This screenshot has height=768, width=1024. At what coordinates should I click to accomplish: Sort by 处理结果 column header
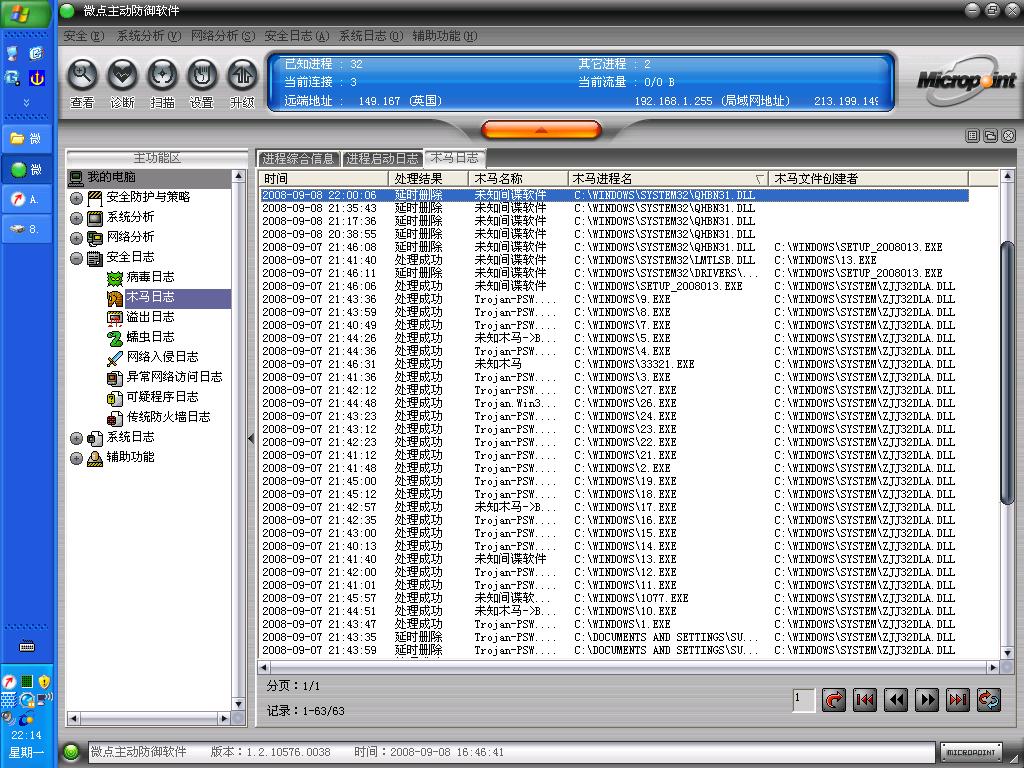point(428,178)
